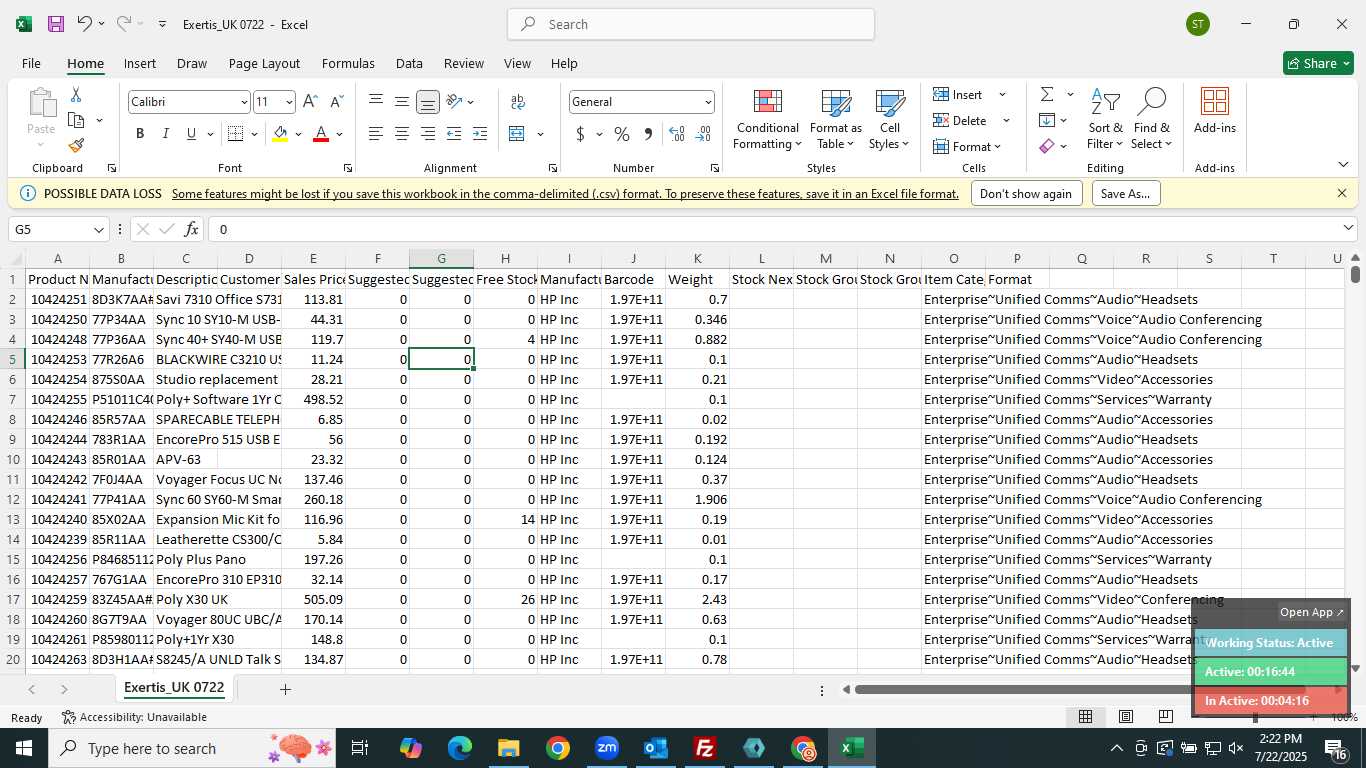
Task: Open the Add-ins gallery
Action: tap(1214, 111)
